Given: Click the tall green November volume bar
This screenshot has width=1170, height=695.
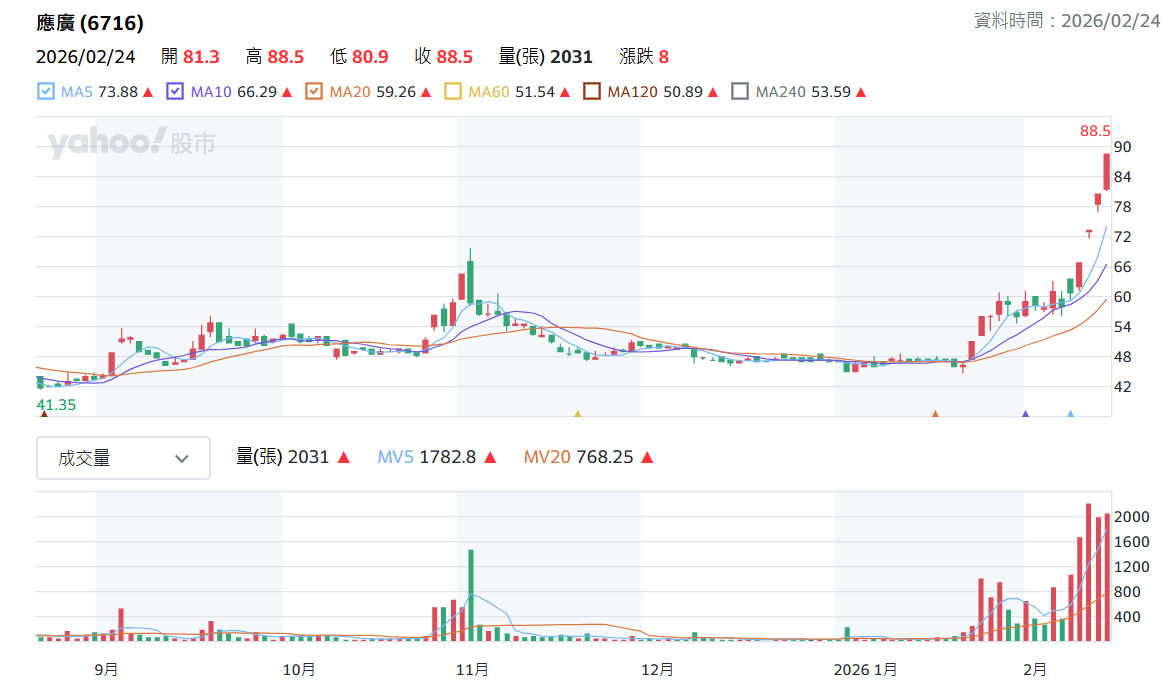Looking at the screenshot, I should pyautogui.click(x=471, y=595).
